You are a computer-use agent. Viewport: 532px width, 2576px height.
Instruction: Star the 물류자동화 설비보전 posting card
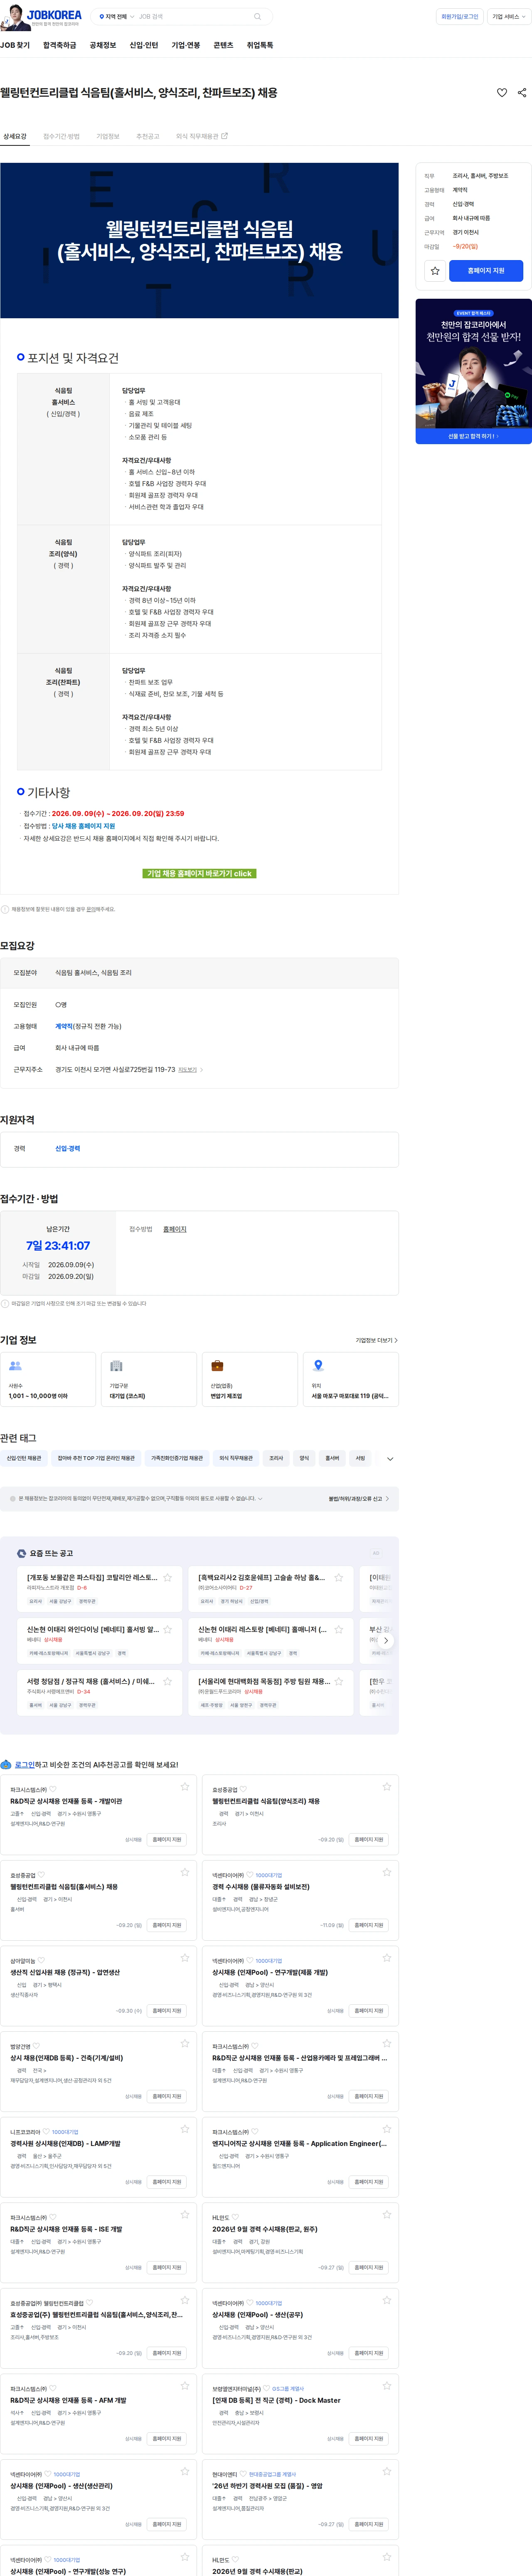[387, 1872]
